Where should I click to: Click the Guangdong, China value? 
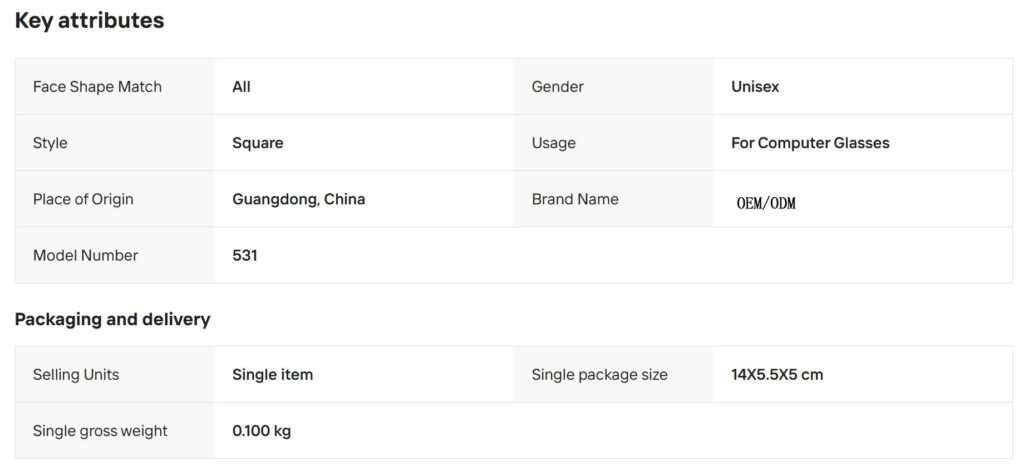point(298,199)
